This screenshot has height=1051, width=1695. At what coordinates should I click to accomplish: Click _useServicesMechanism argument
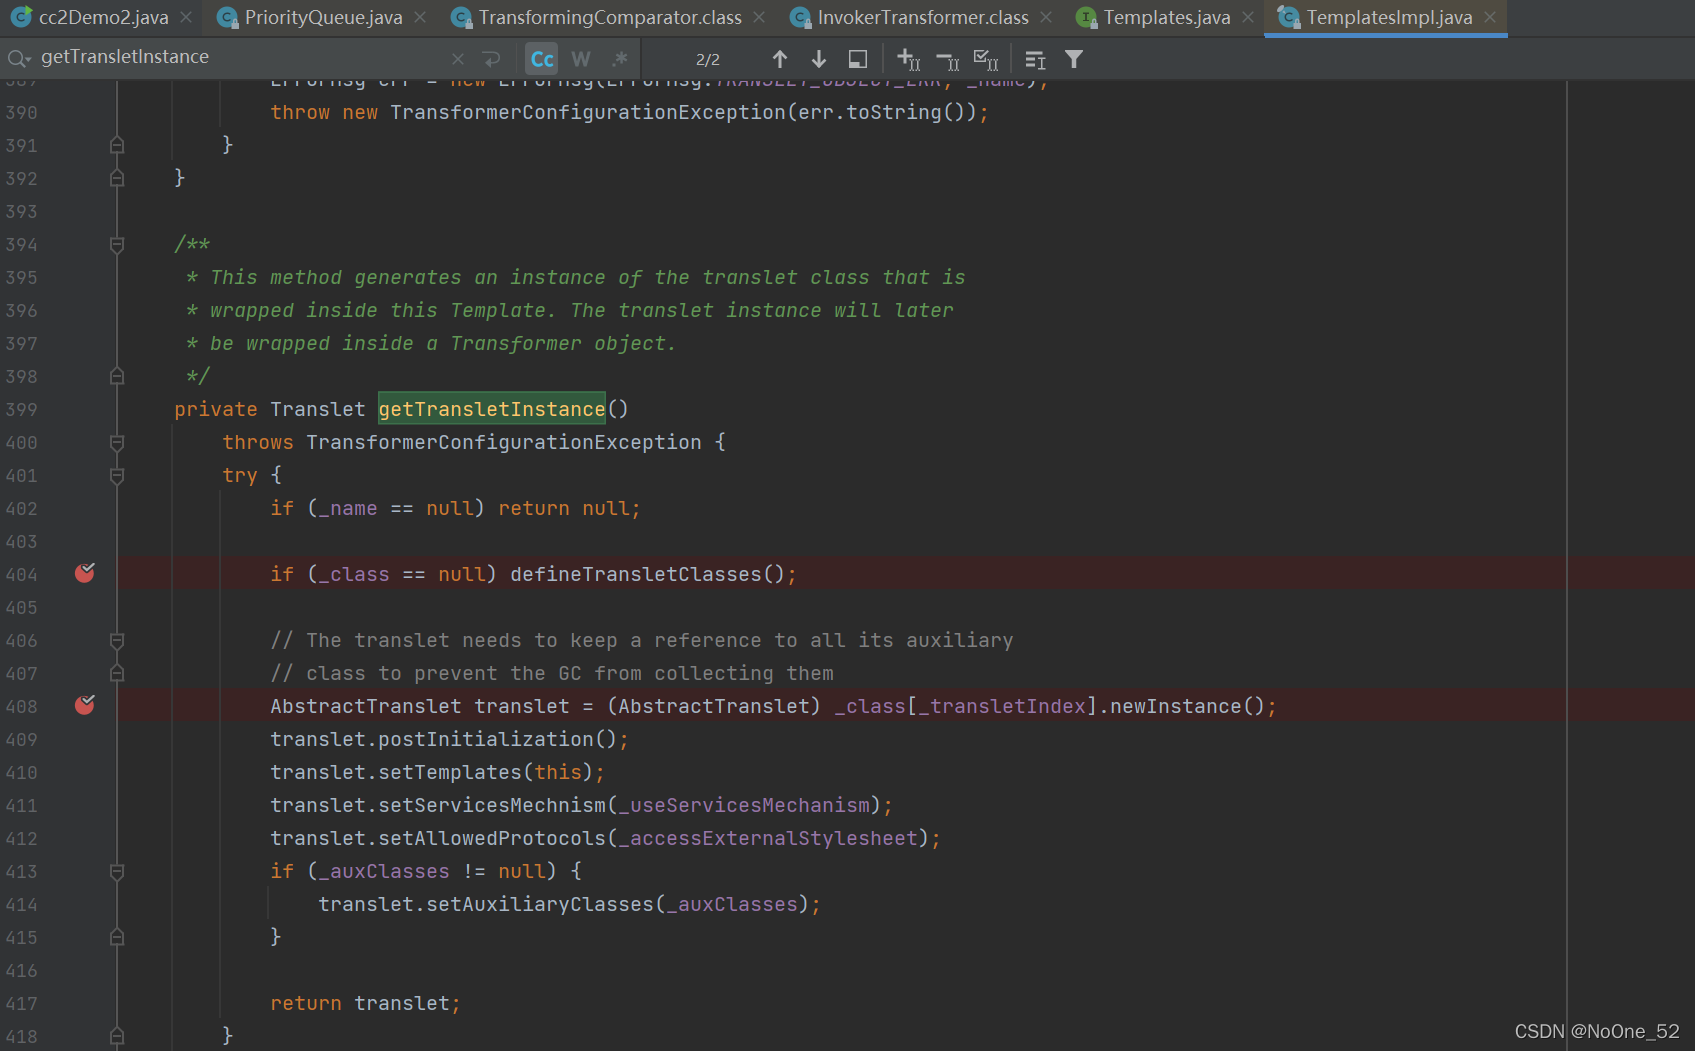(745, 805)
